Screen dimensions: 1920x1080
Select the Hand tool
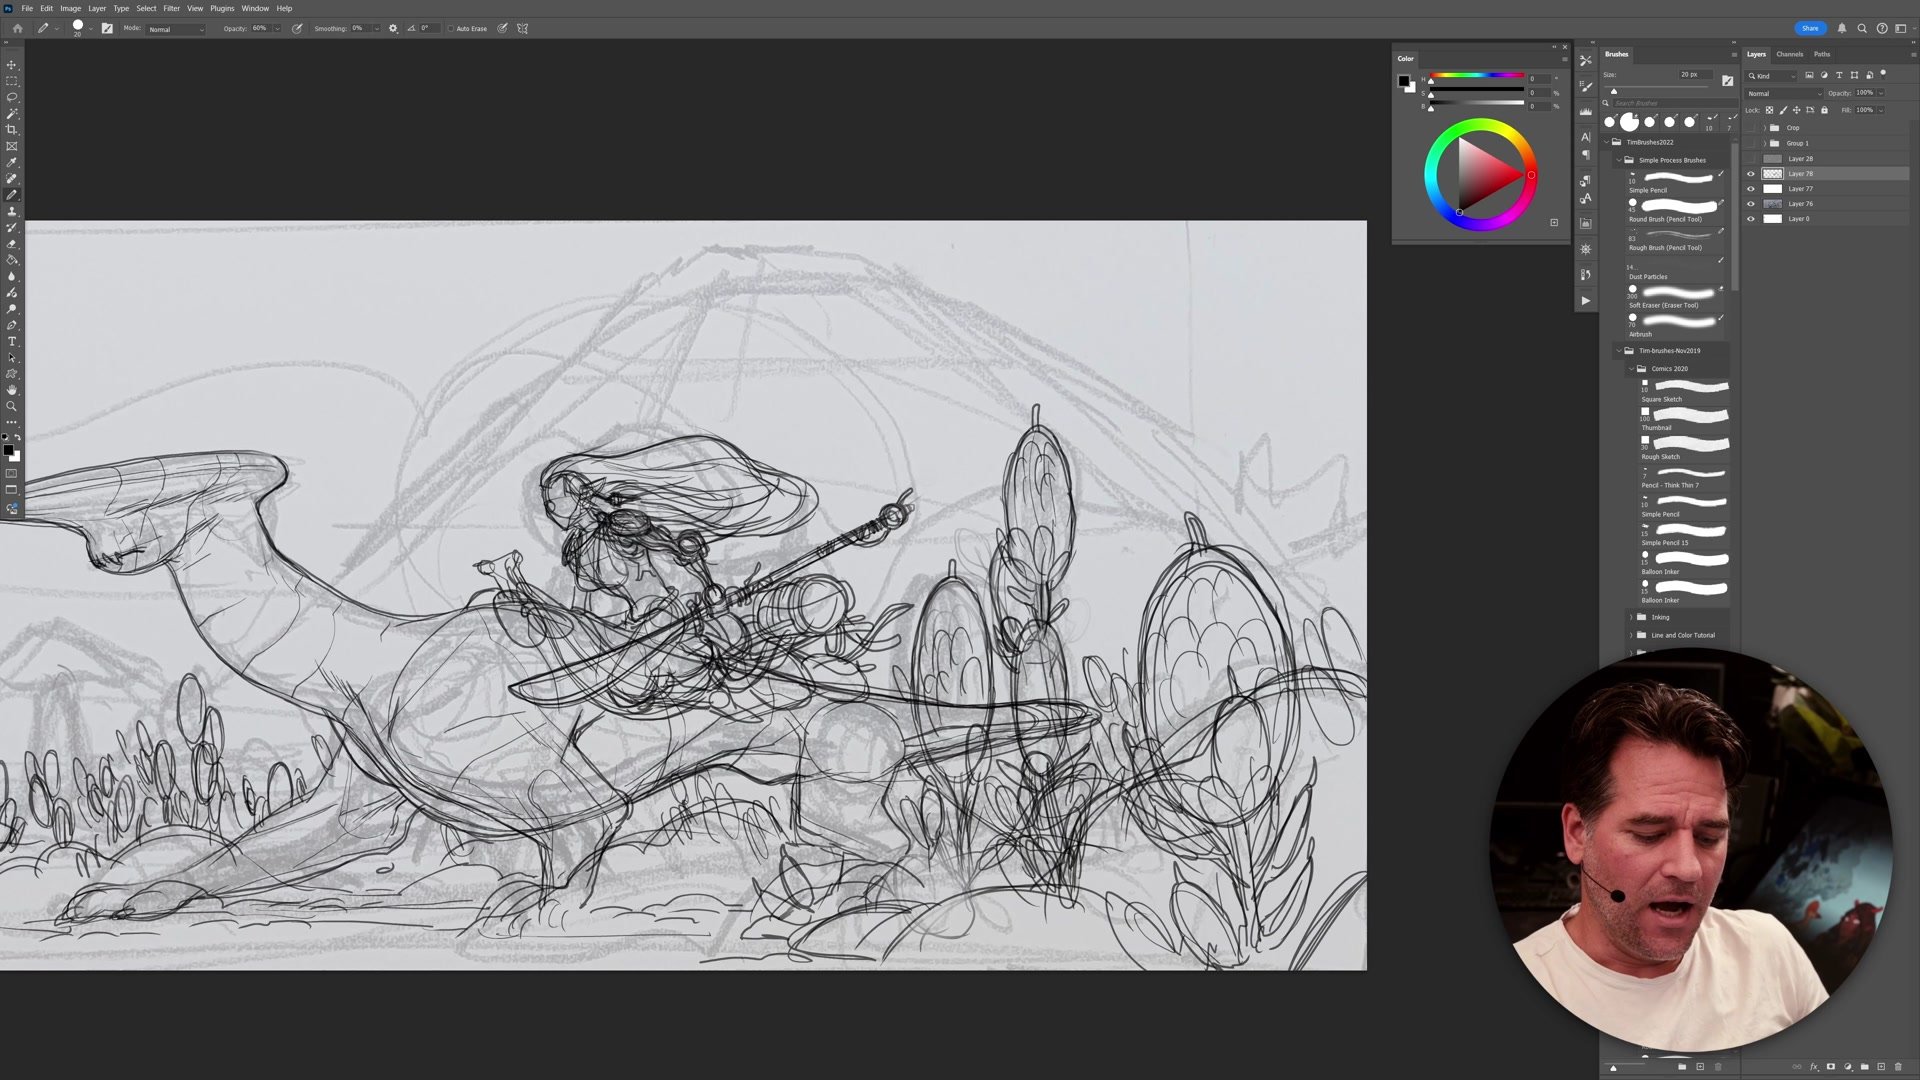[12, 390]
